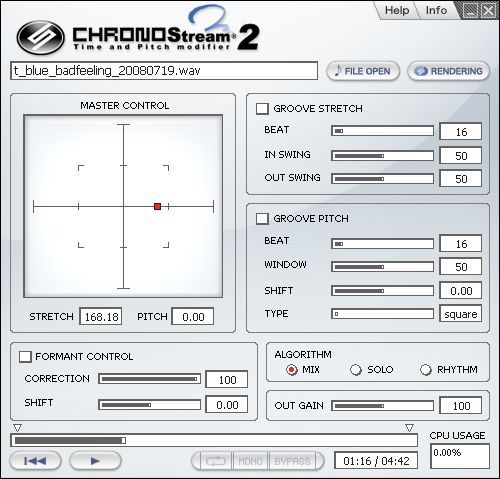This screenshot has height=479, width=500.
Task: Click the right end marker triangle
Action: coord(409,428)
